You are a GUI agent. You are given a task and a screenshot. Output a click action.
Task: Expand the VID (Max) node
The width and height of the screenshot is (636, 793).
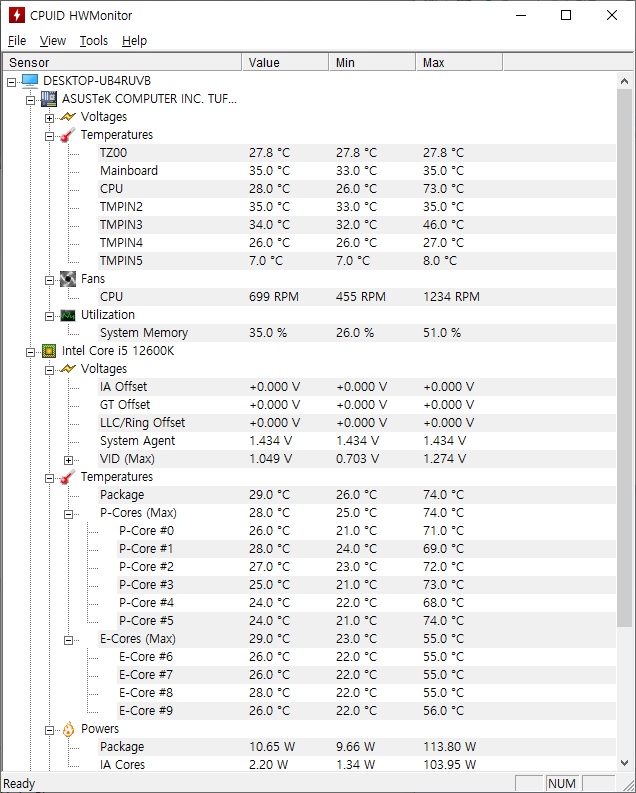tap(68, 460)
